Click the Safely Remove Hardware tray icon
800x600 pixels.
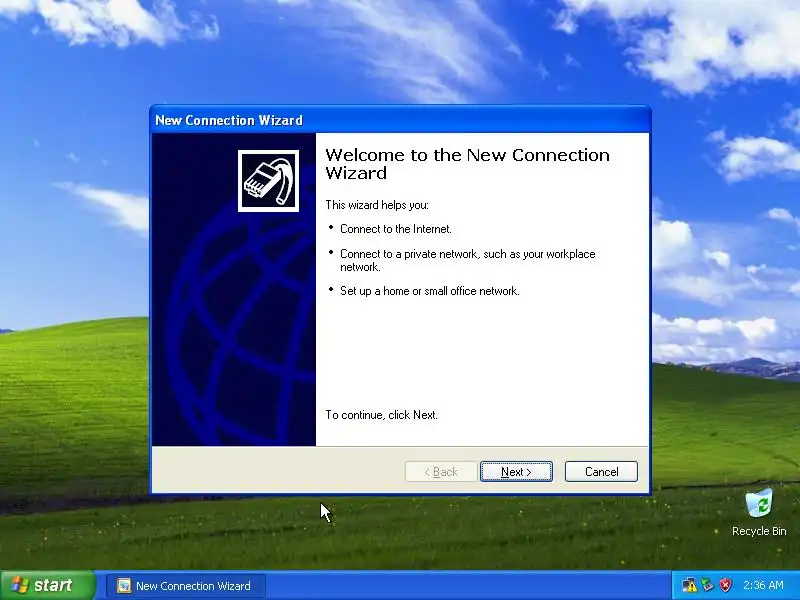tap(707, 585)
